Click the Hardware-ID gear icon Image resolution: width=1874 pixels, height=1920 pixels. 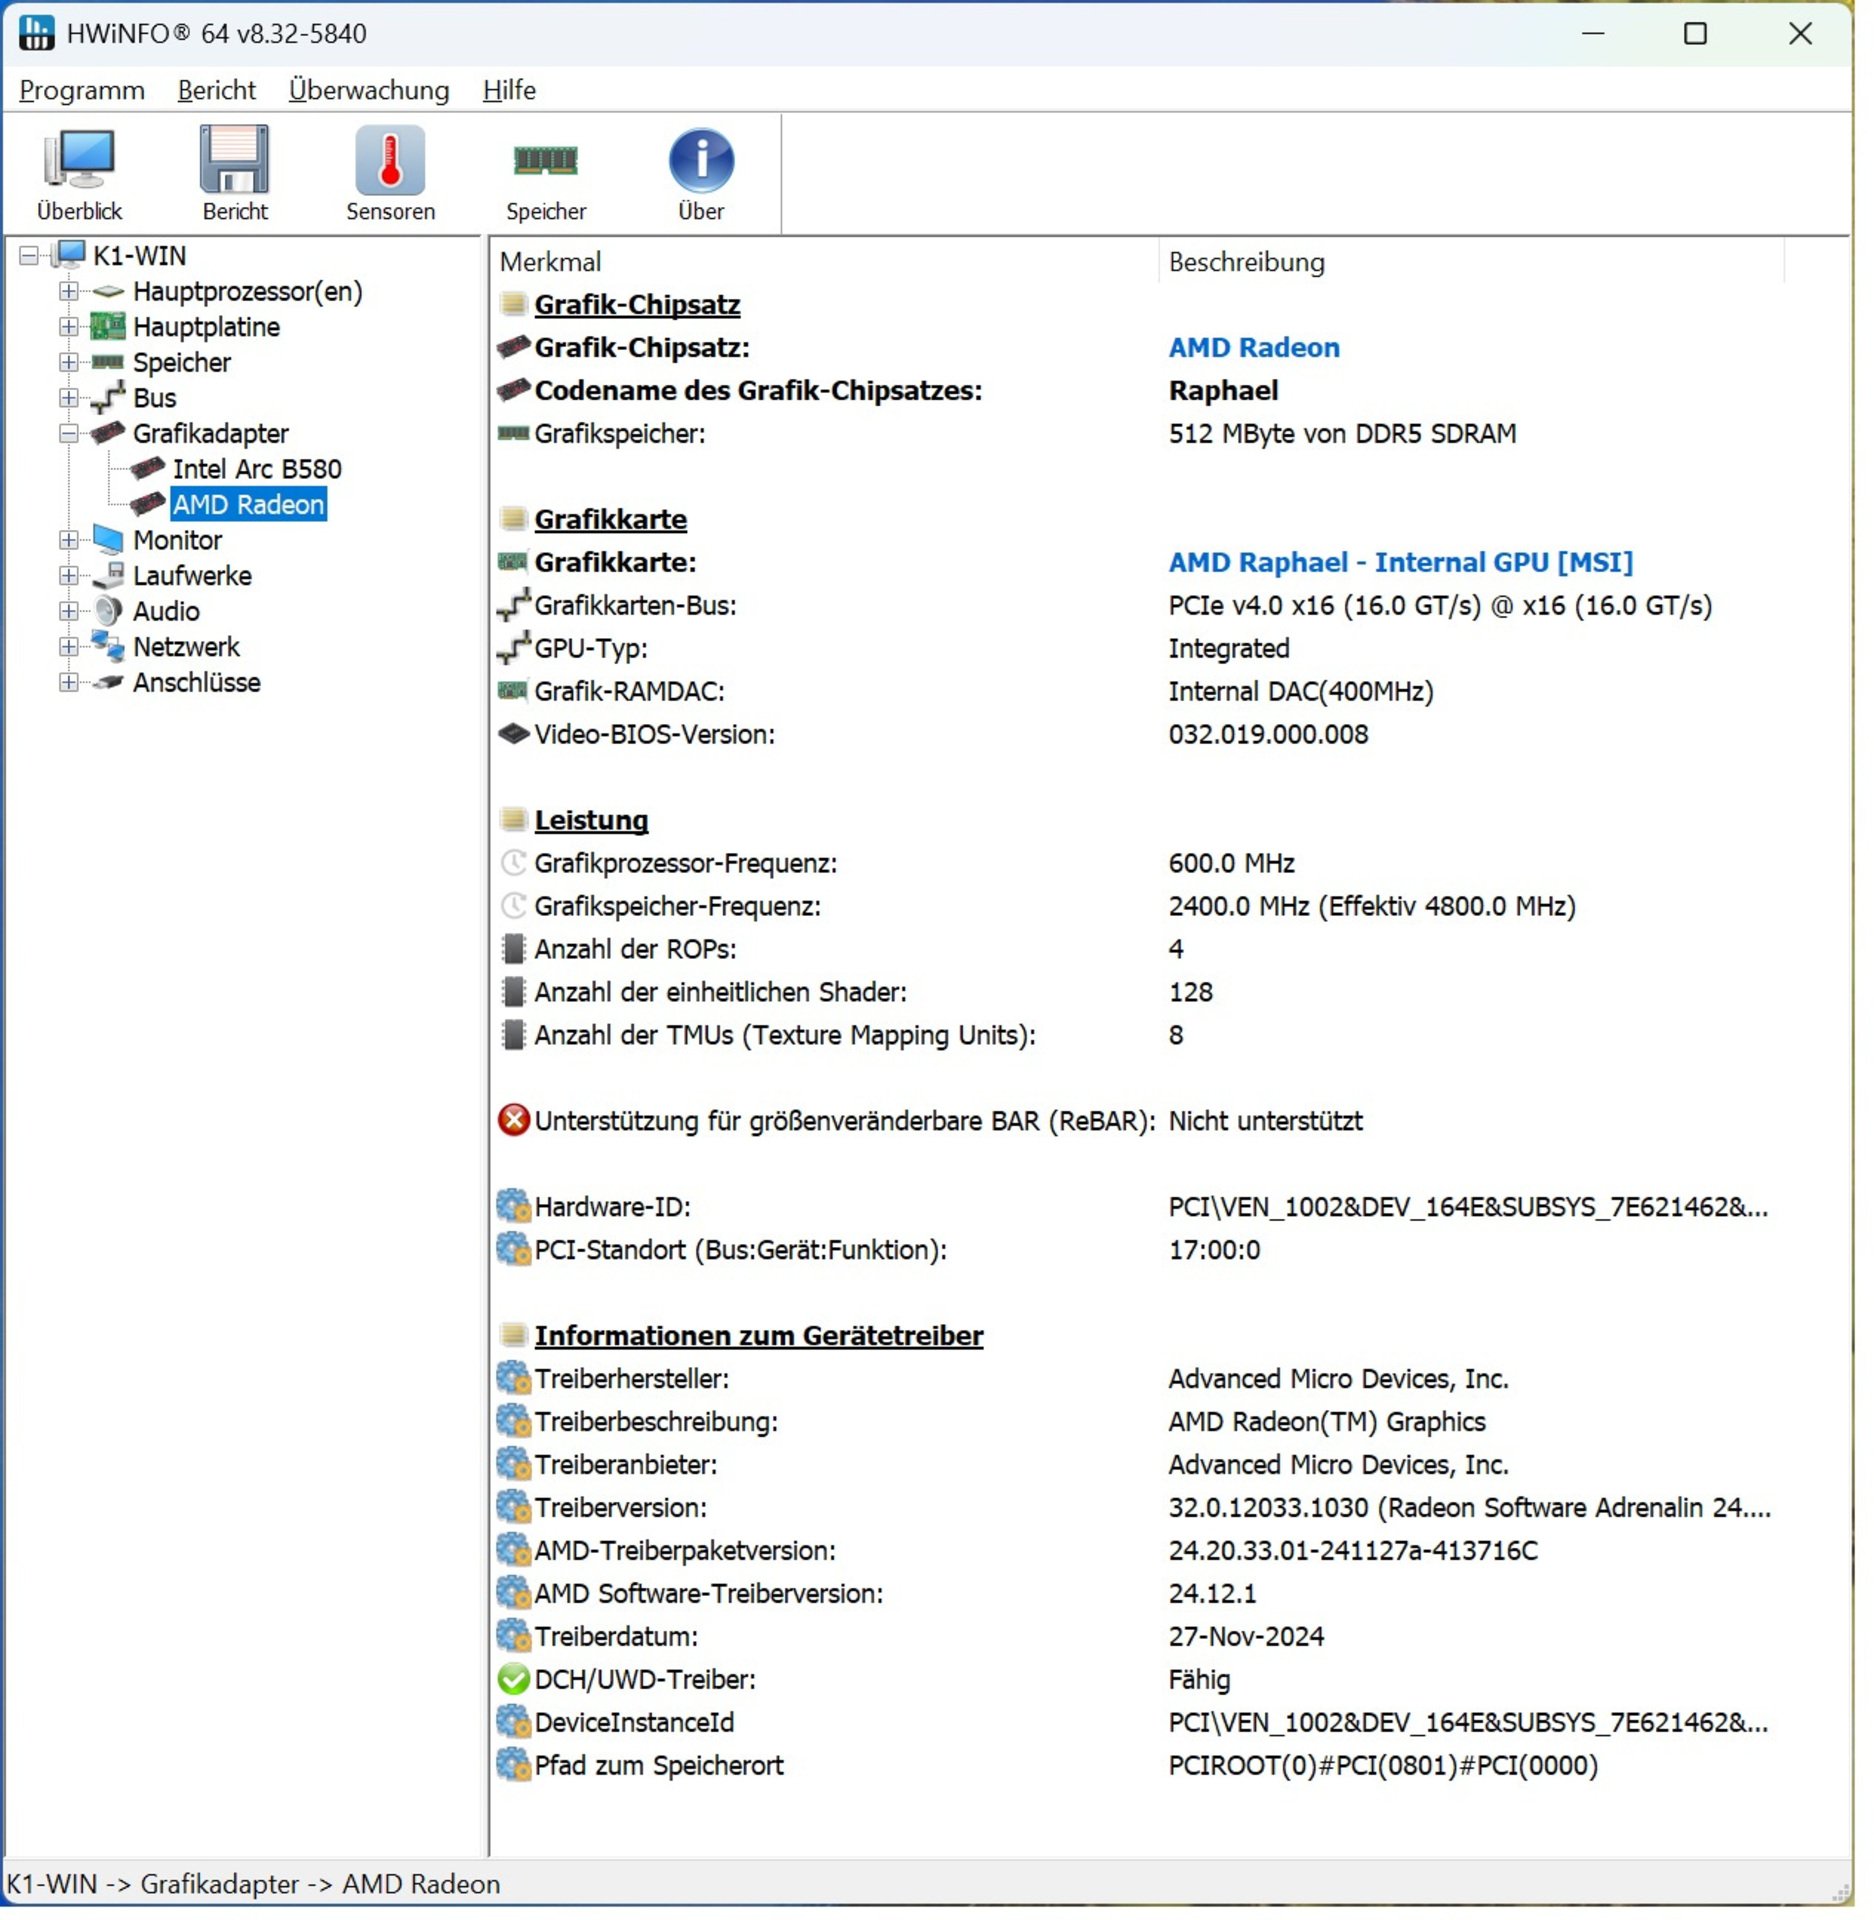[514, 1208]
